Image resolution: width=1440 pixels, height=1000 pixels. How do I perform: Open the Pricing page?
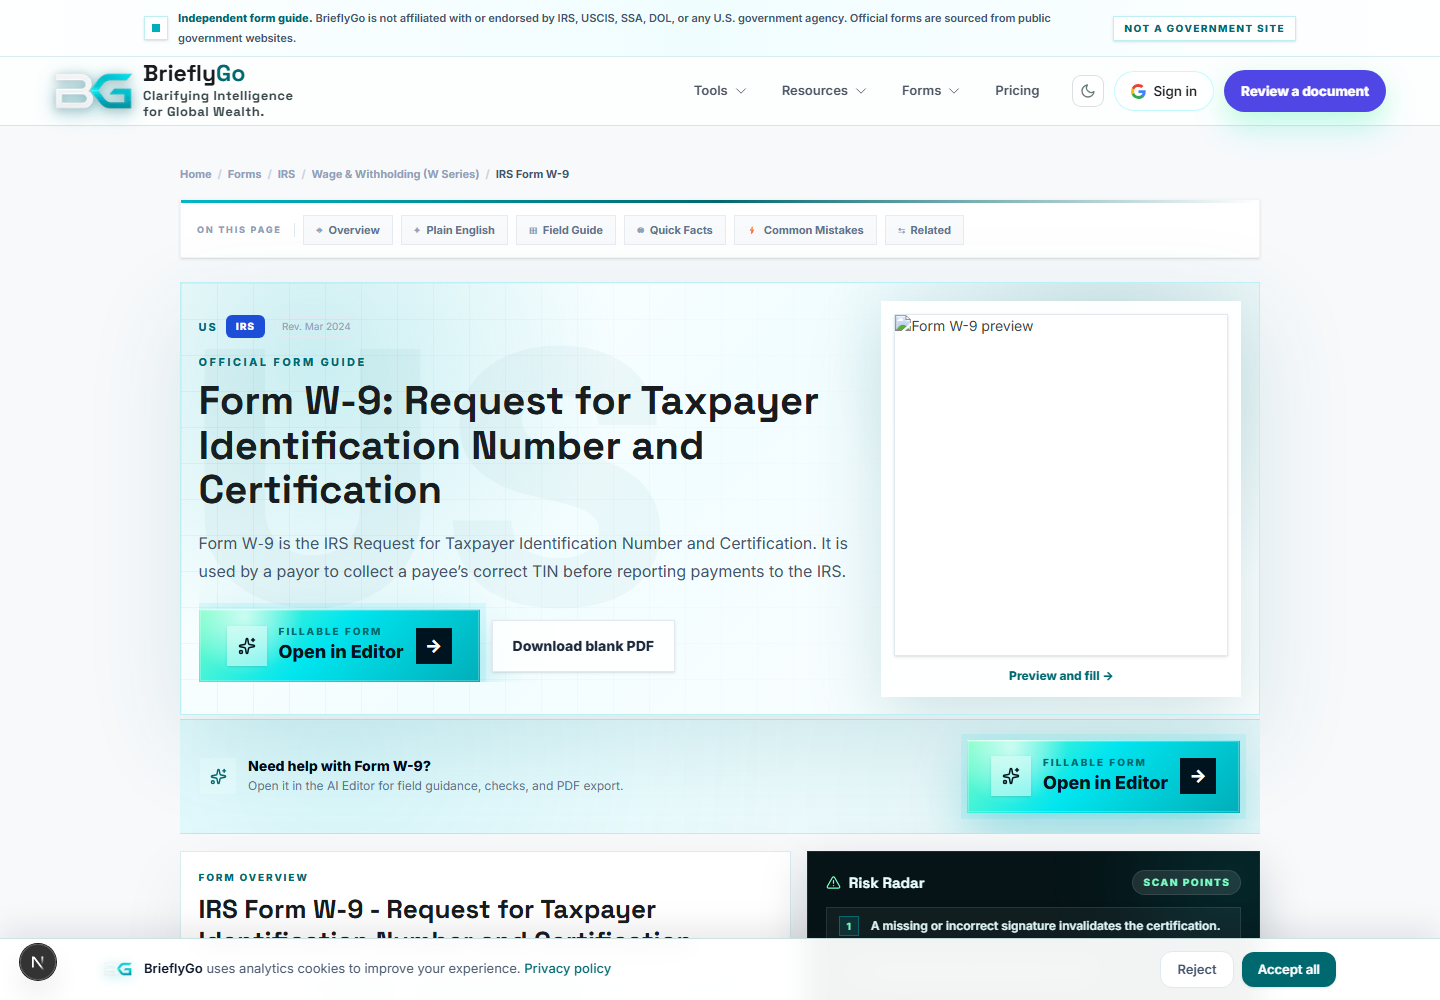[1017, 91]
